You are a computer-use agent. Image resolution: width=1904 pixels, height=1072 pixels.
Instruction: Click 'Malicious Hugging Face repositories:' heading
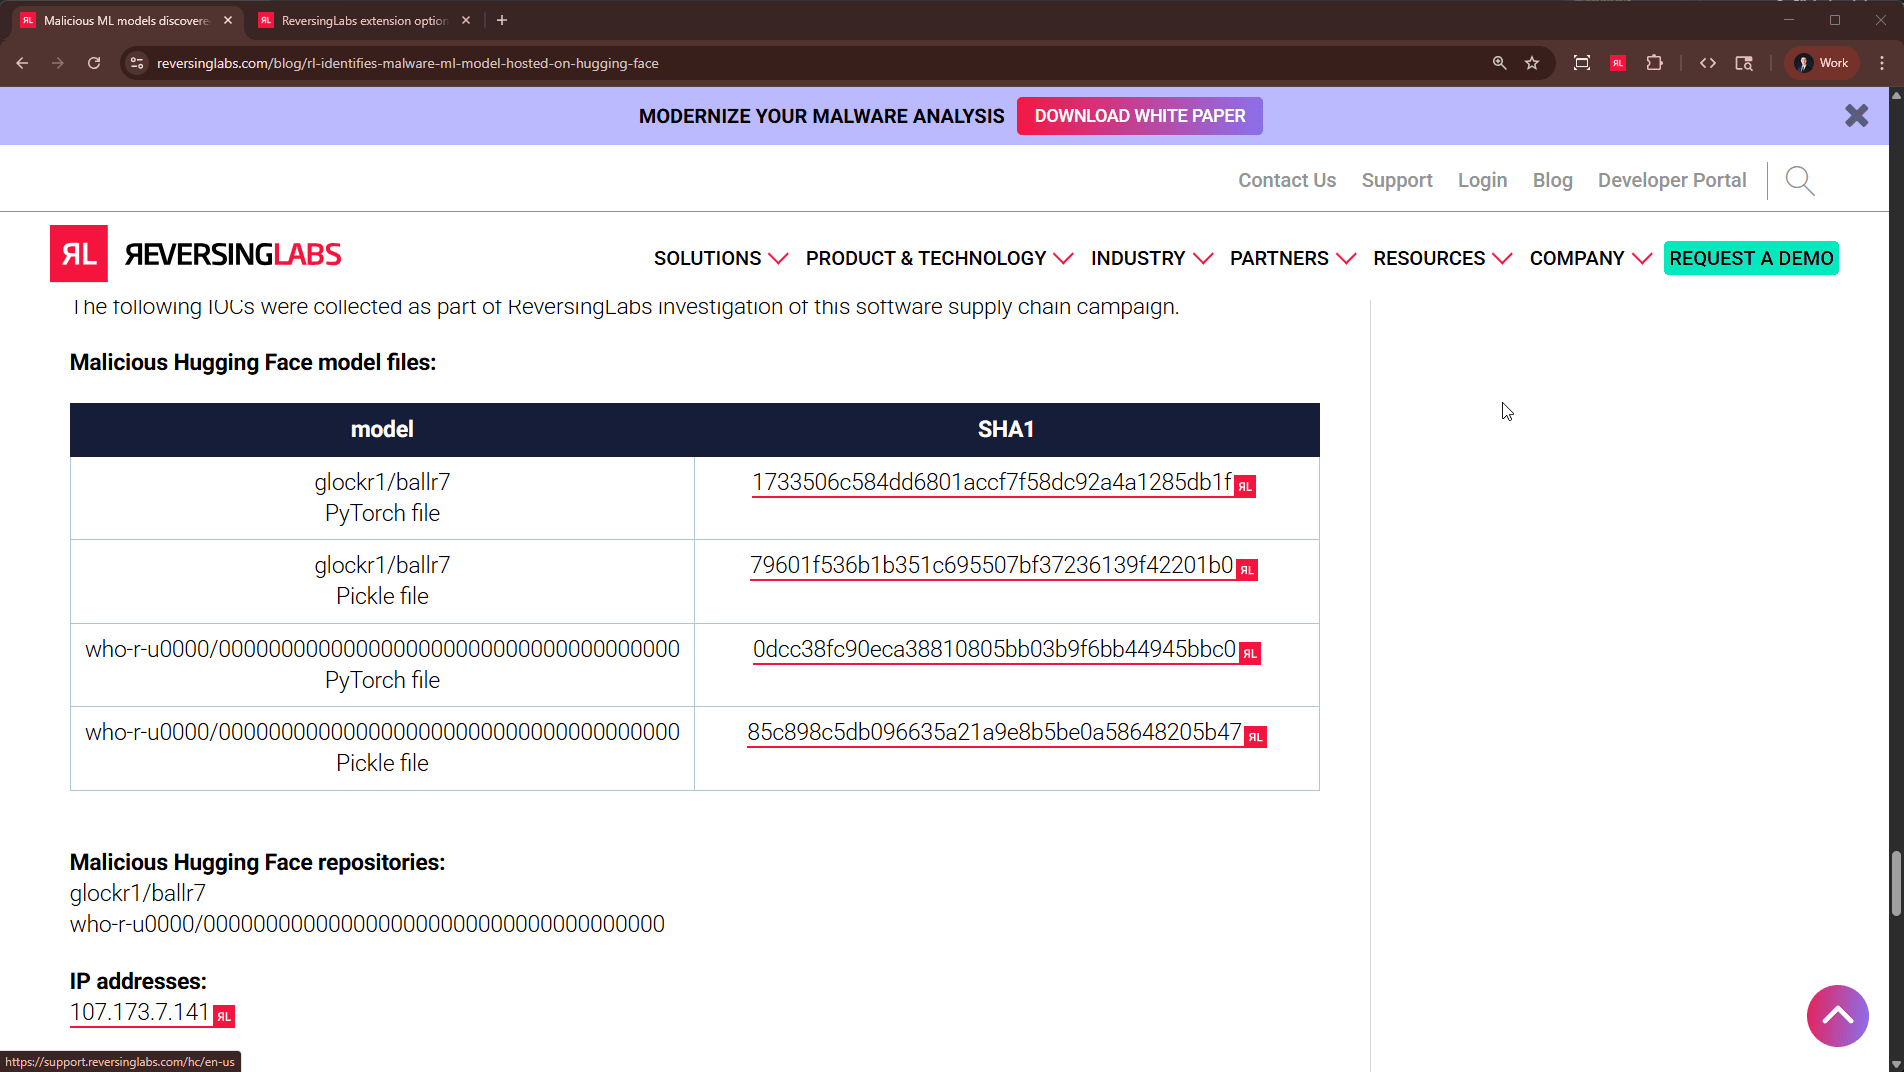pyautogui.click(x=257, y=862)
